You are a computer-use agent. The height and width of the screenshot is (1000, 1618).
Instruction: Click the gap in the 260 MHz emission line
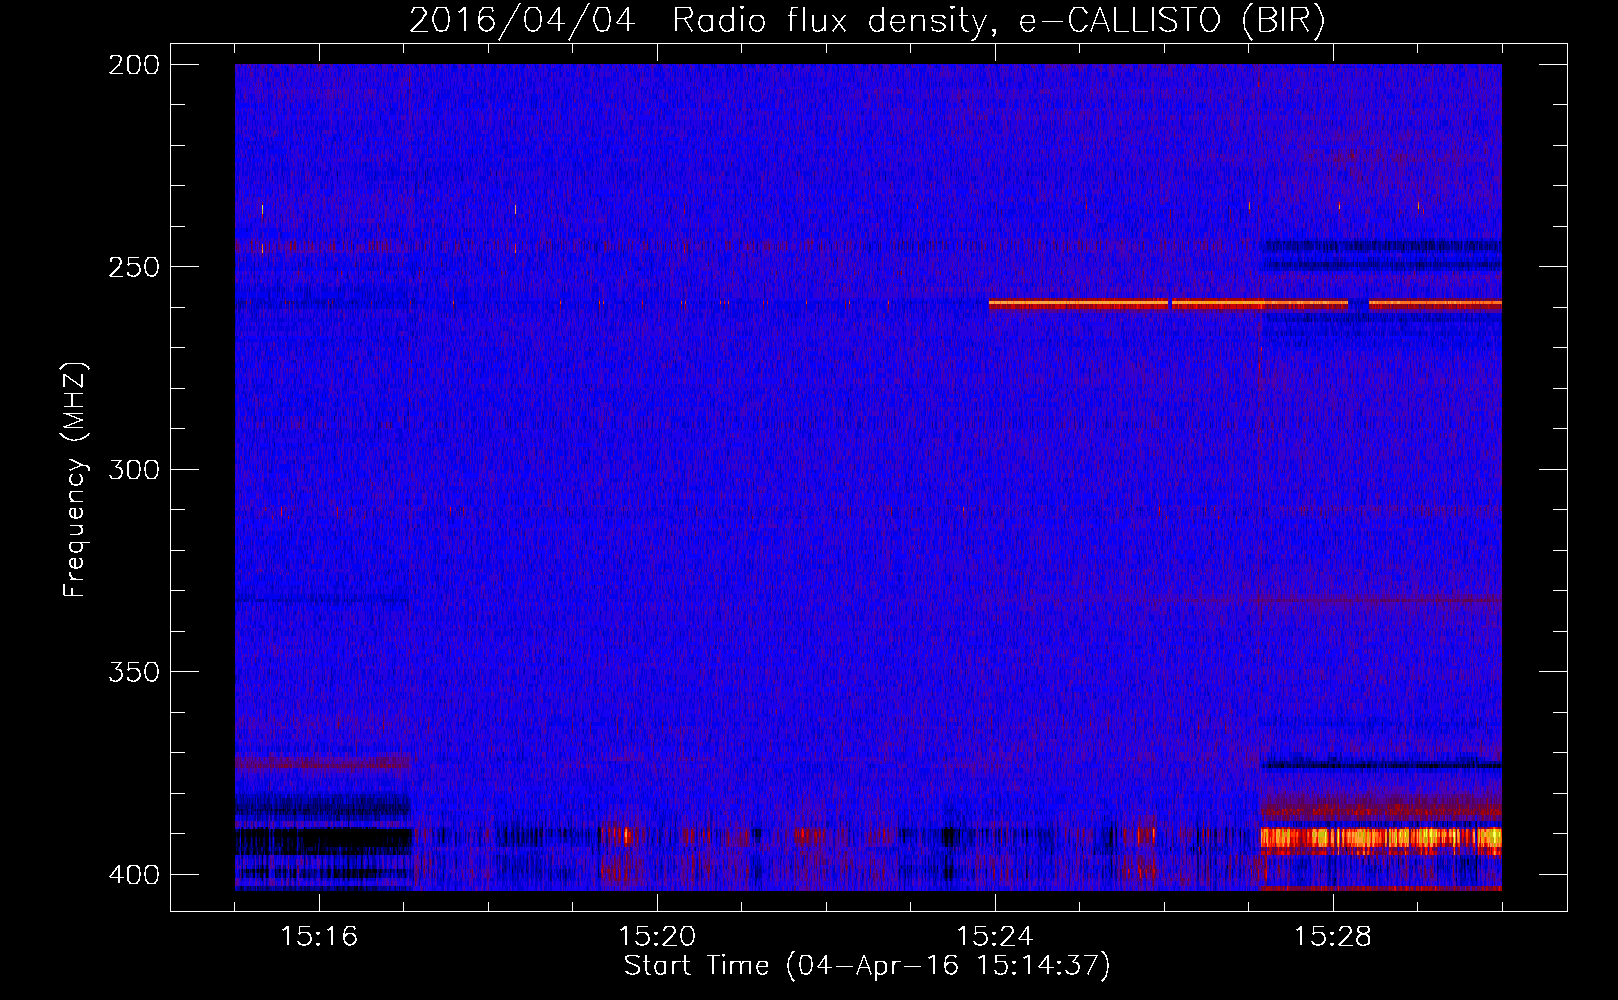(x=1358, y=303)
